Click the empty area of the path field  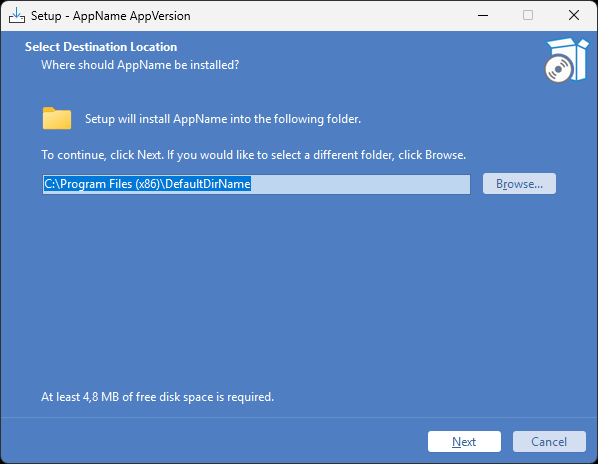[360, 184]
